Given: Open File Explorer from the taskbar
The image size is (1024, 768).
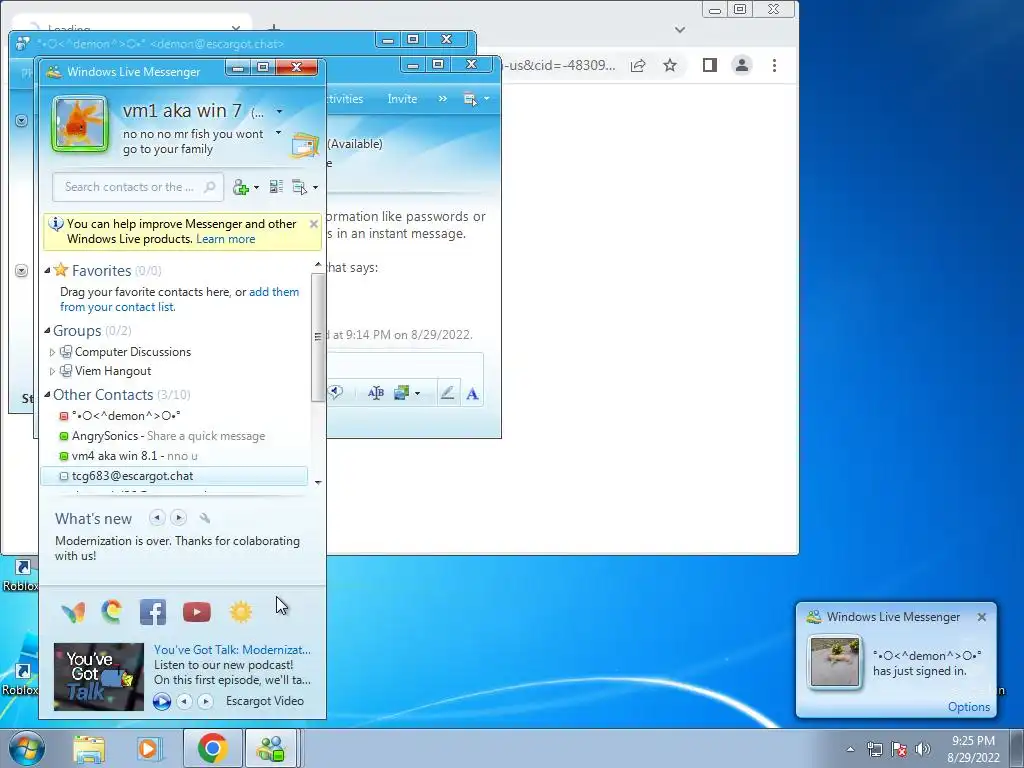Looking at the screenshot, I should coord(89,749).
